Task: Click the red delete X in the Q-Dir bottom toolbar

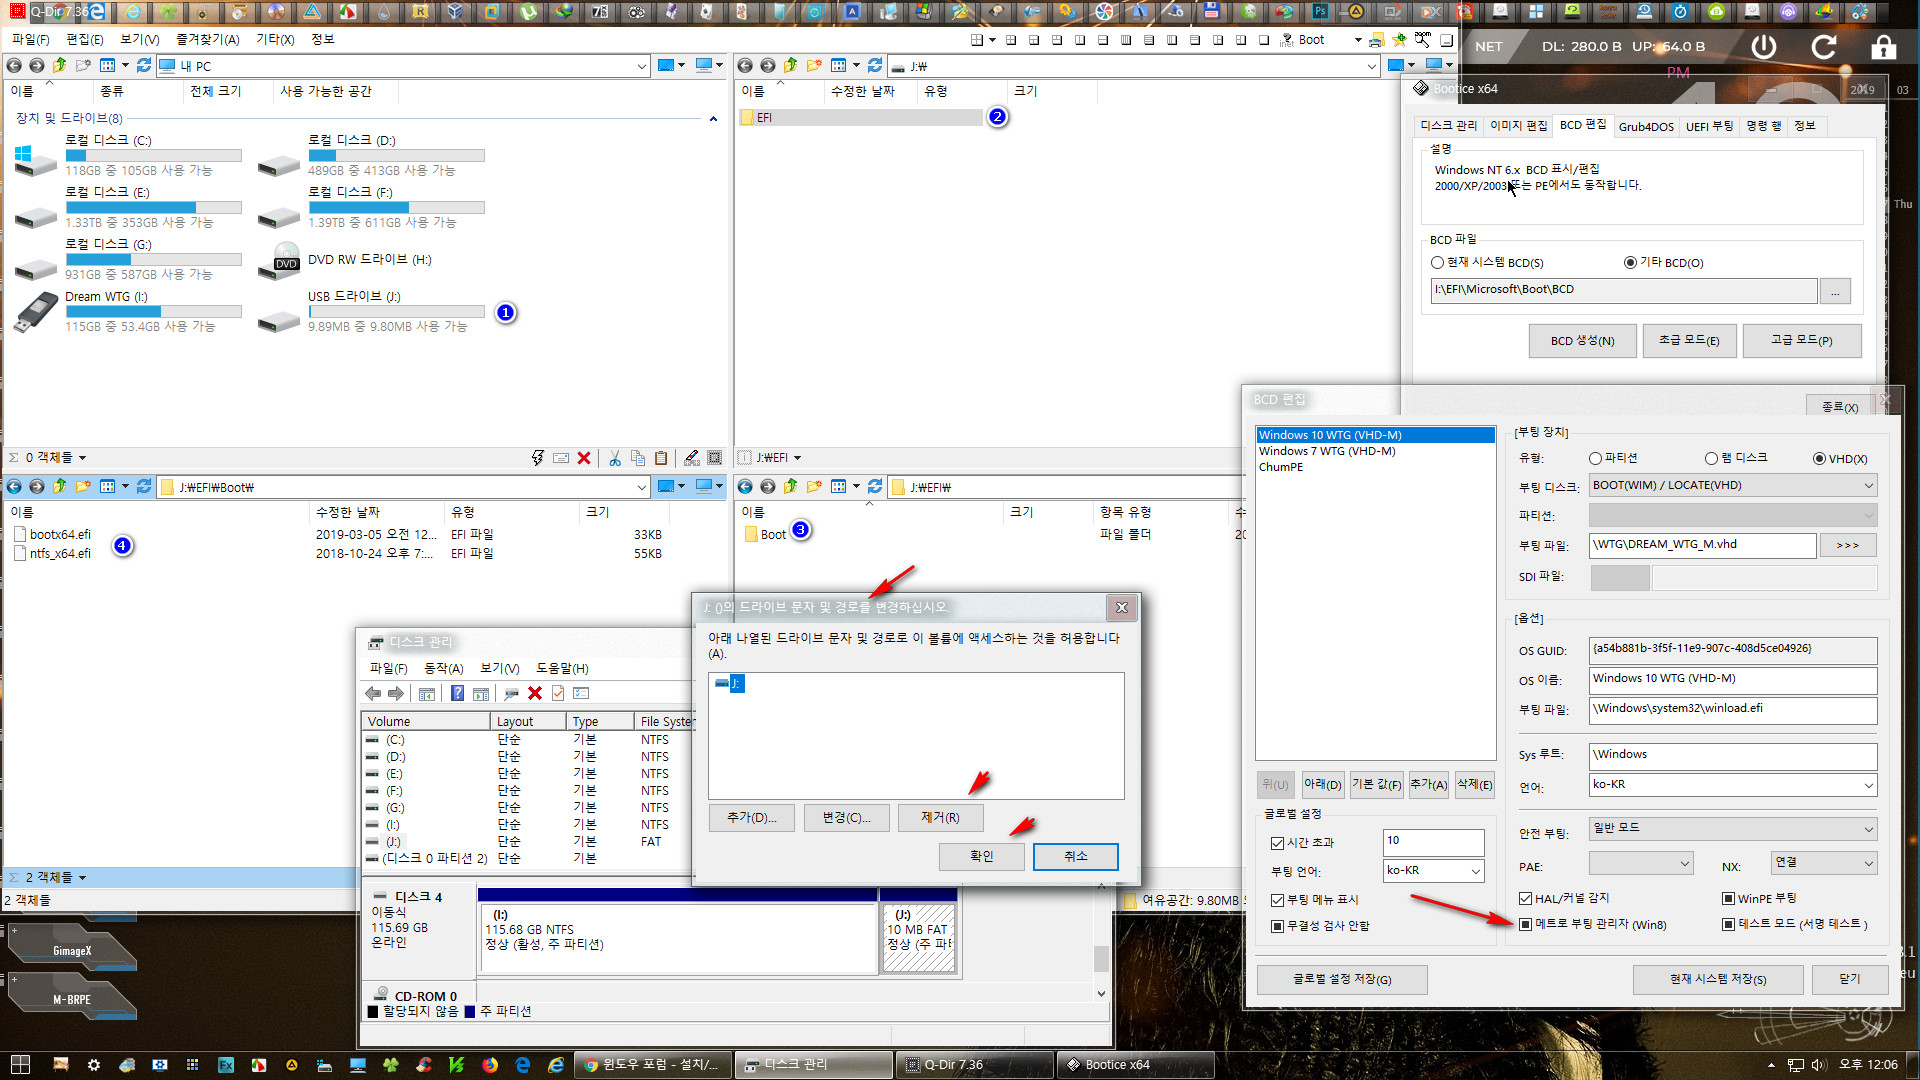Action: click(584, 458)
